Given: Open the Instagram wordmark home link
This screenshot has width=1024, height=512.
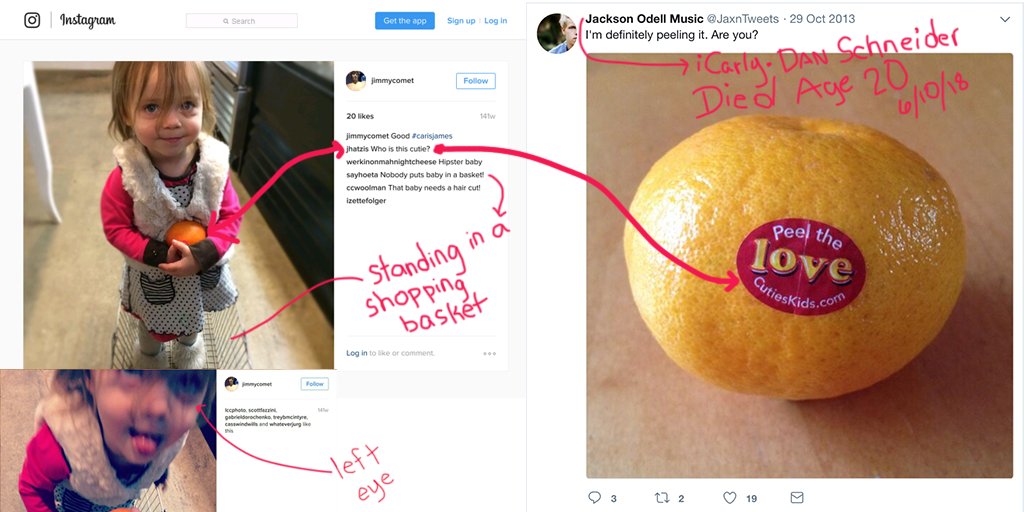Looking at the screenshot, I should tap(88, 21).
